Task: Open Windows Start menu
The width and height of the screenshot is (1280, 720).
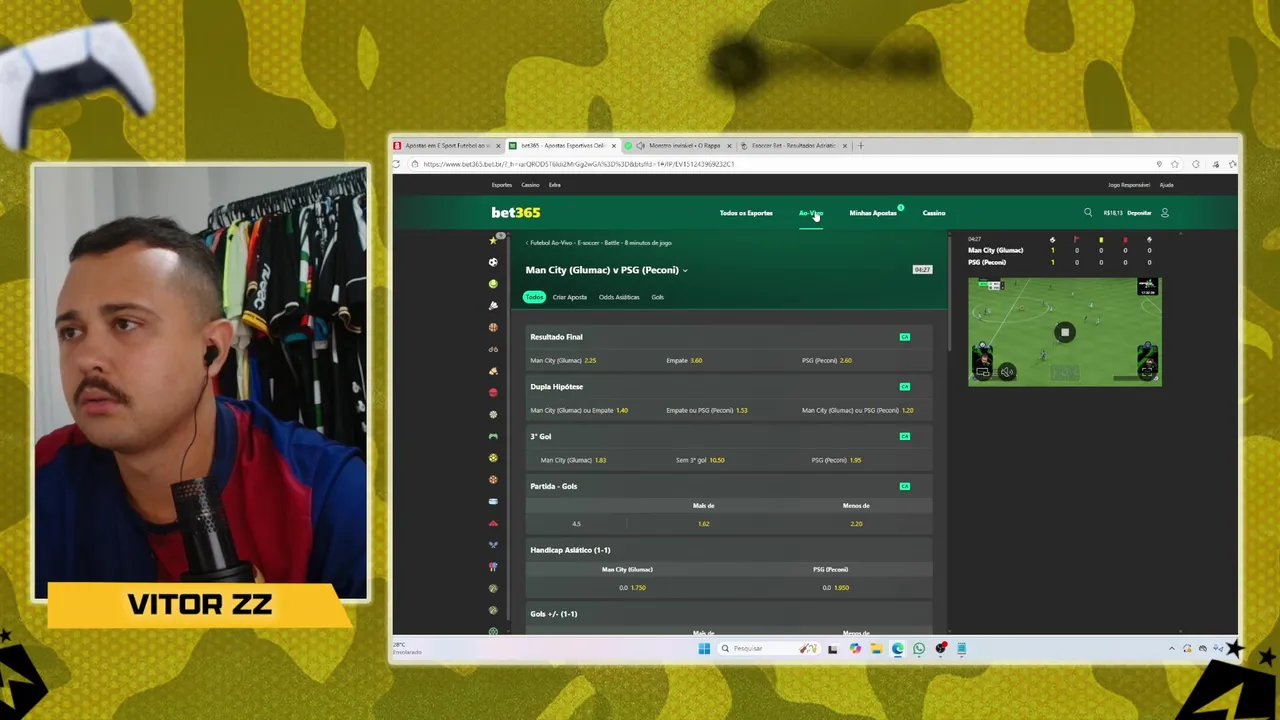Action: click(x=704, y=648)
